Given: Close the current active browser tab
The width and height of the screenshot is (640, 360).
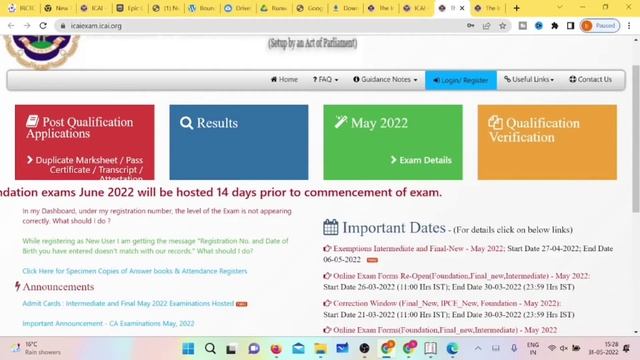Looking at the screenshot, I should (x=462, y=8).
